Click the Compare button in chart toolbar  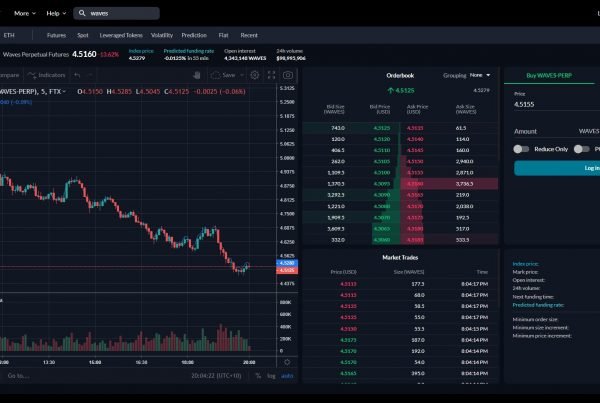click(x=10, y=75)
